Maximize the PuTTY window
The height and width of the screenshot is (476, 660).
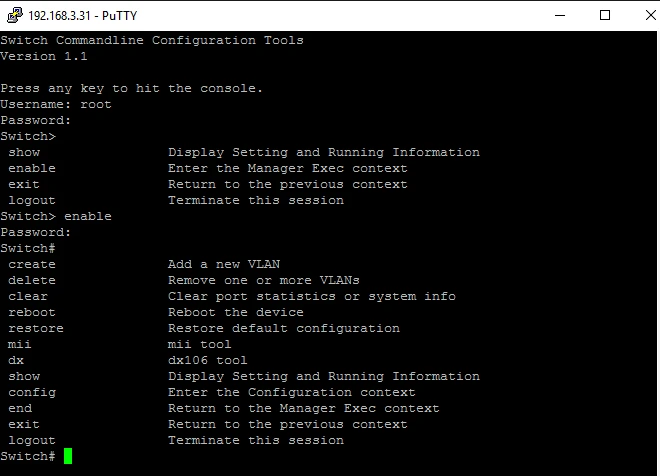click(x=604, y=15)
